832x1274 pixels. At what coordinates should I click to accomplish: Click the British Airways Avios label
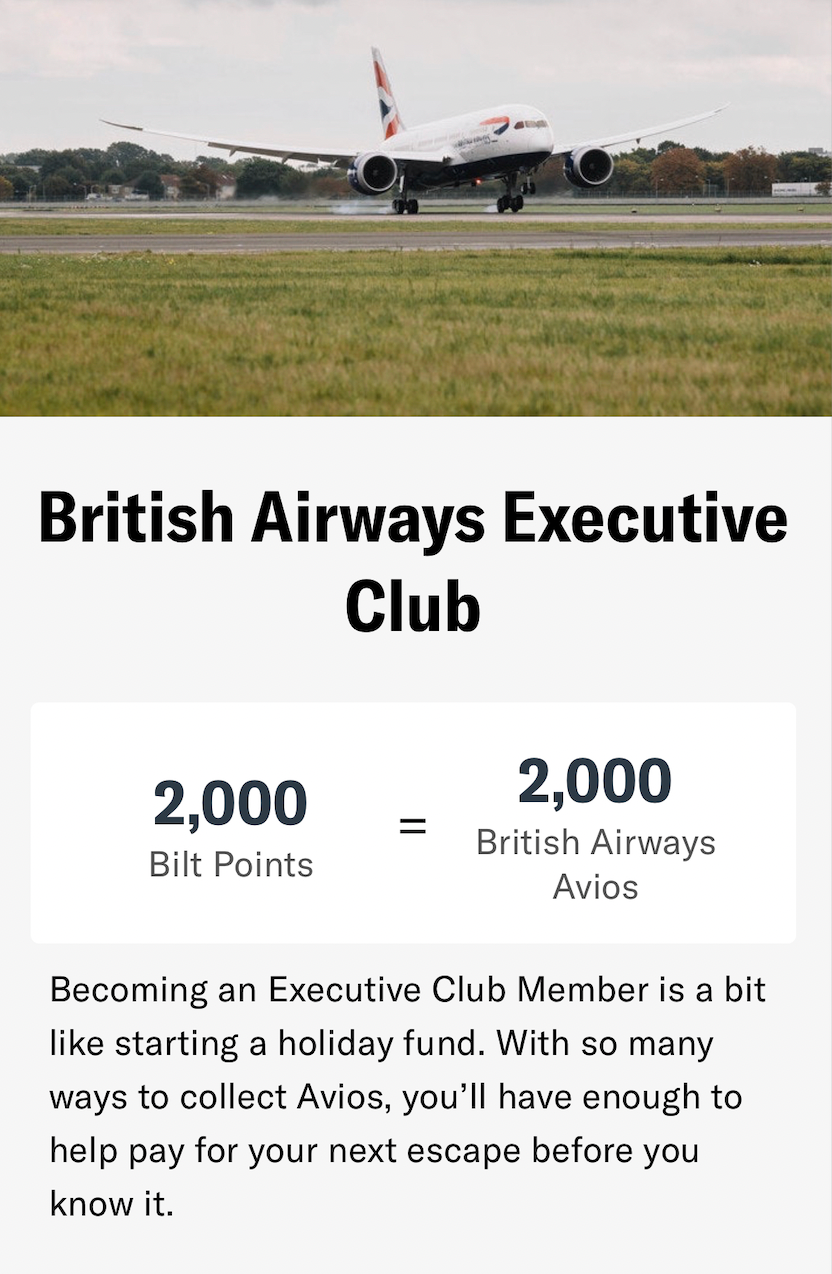pyautogui.click(x=596, y=864)
